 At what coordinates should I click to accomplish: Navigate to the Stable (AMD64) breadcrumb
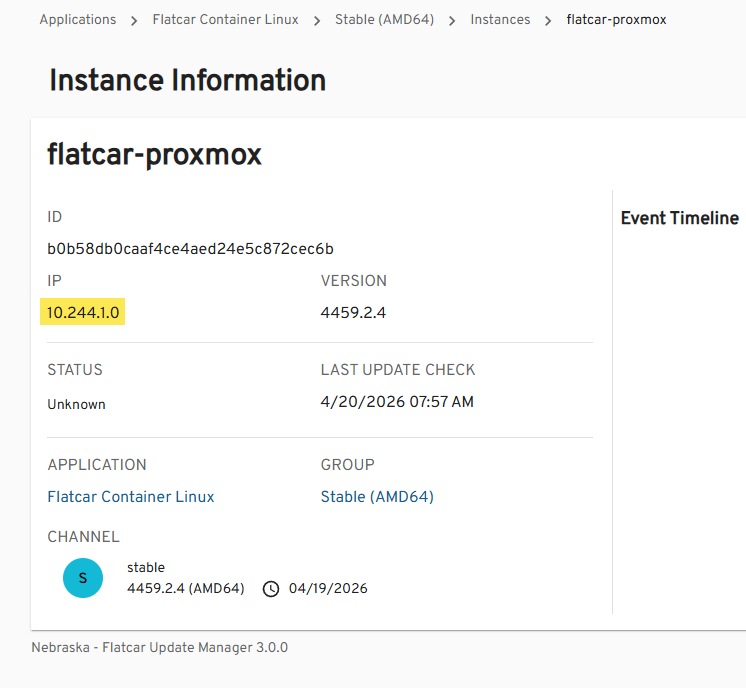point(384,20)
